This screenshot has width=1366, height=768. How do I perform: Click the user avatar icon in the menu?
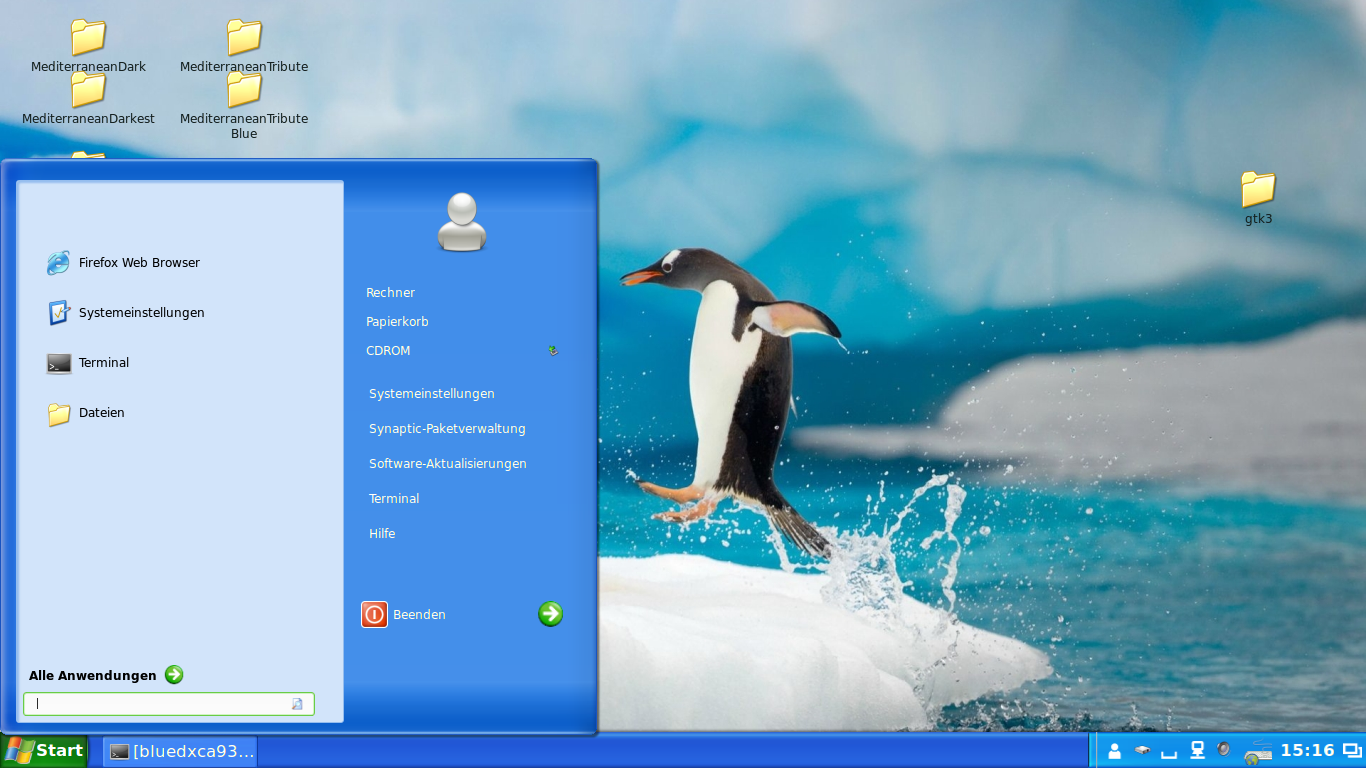tap(462, 222)
